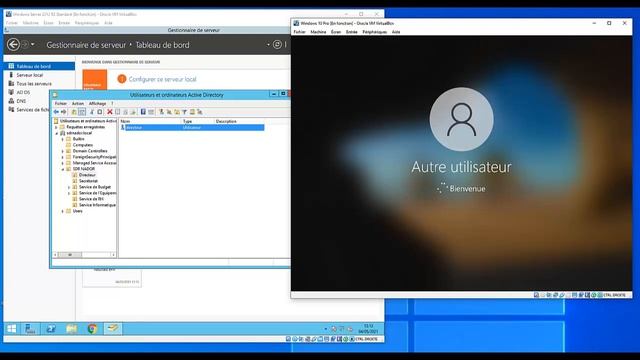Expand the ForeignSecurityPrincipals node
640x360 pixels.
coord(62,157)
